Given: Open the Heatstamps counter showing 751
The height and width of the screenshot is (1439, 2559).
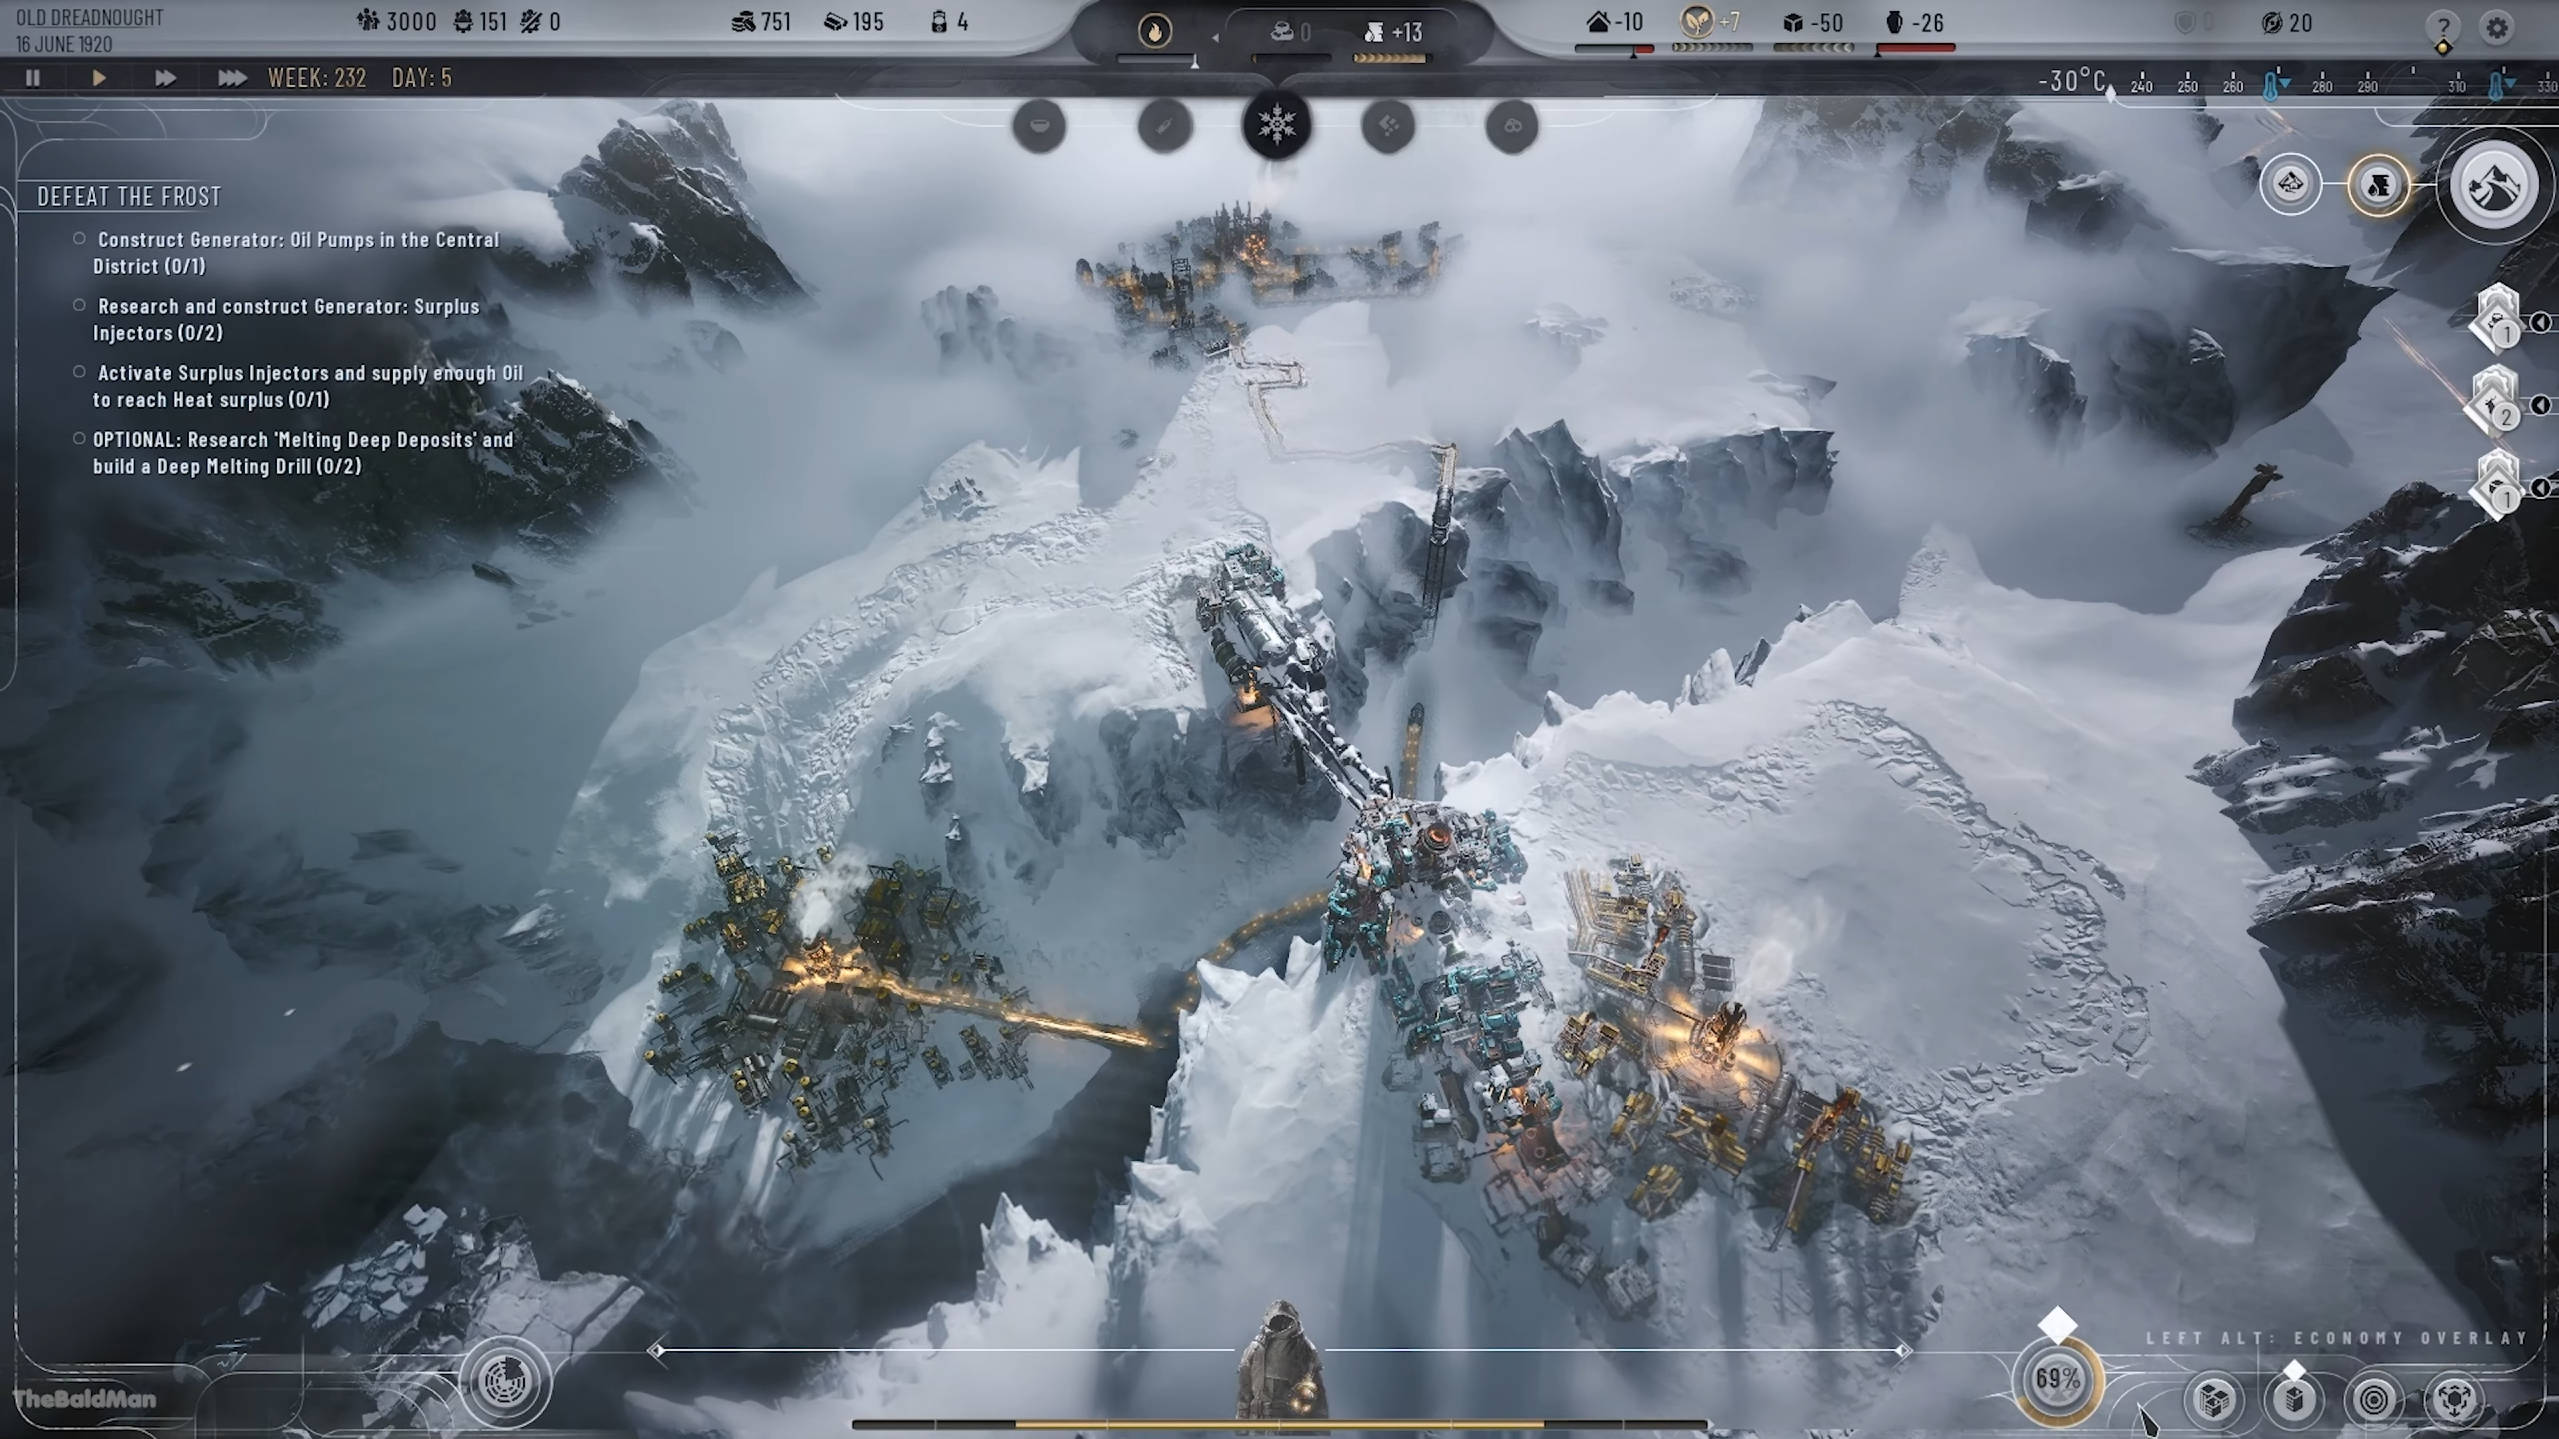Looking at the screenshot, I should (761, 21).
